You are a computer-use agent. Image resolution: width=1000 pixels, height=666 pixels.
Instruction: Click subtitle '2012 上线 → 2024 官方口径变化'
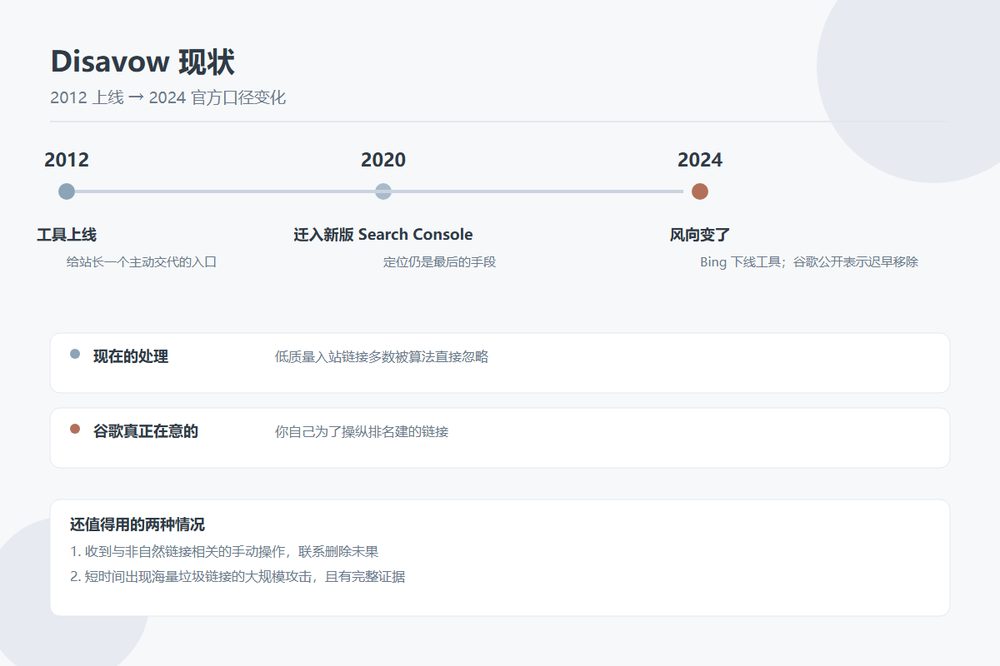point(168,98)
